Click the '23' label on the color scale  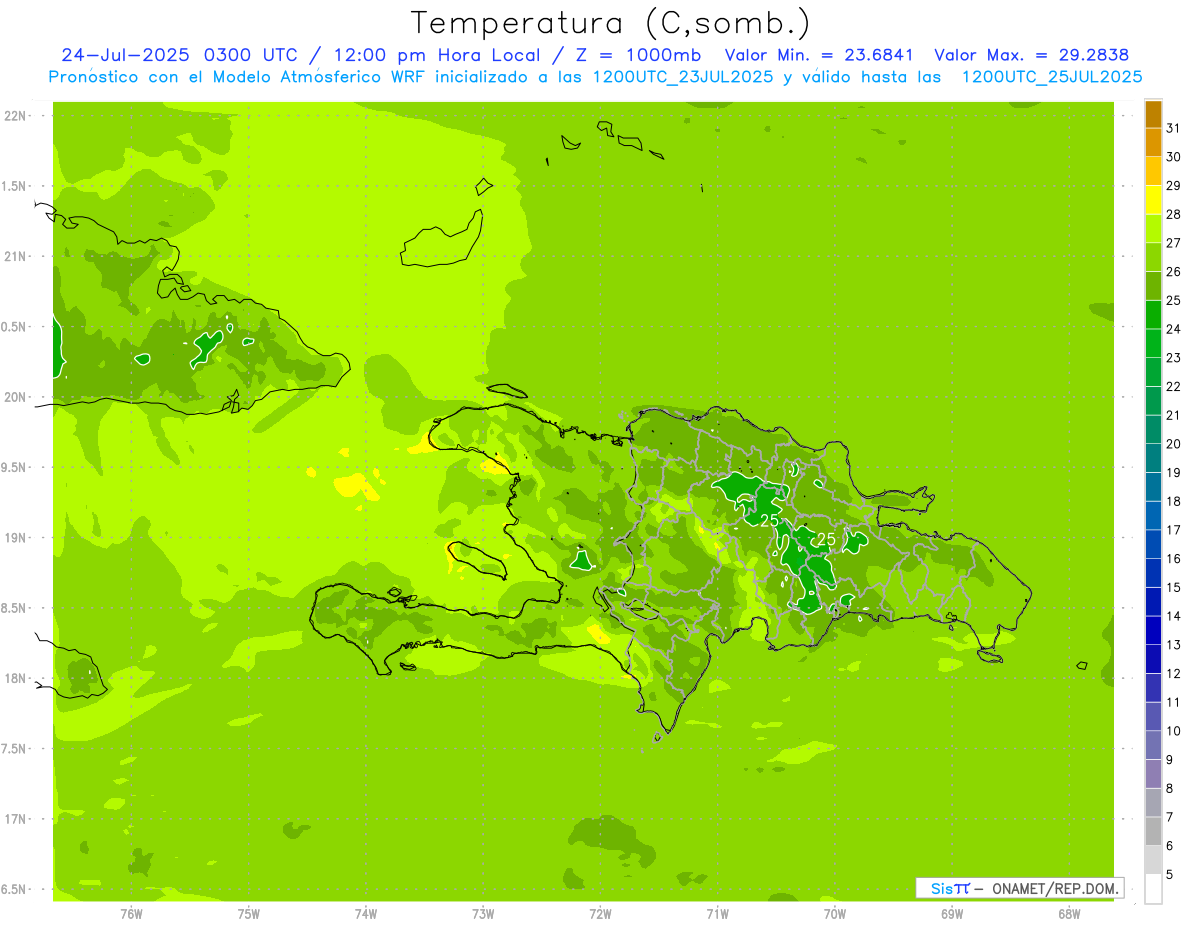[x=1174, y=358]
